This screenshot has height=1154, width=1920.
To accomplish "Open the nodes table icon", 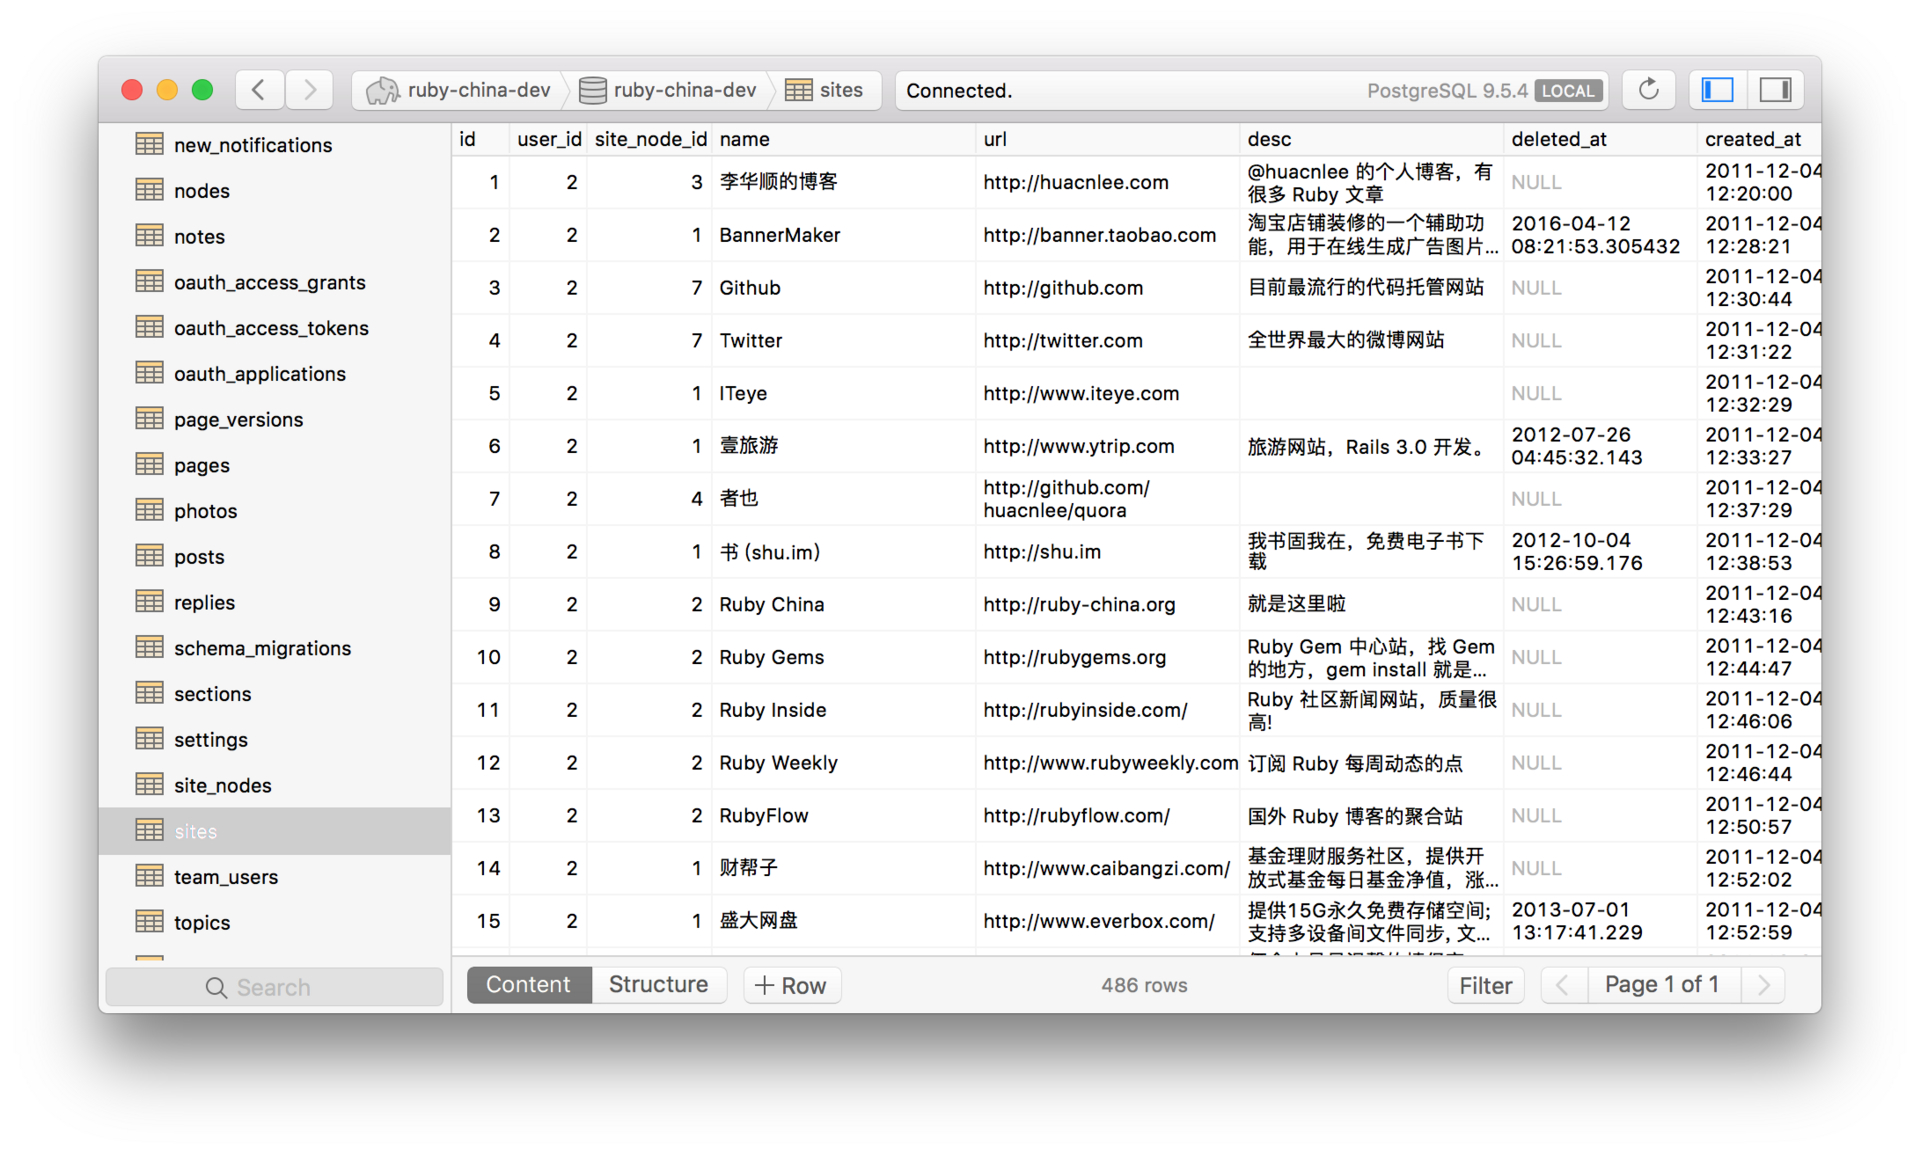I will [150, 190].
